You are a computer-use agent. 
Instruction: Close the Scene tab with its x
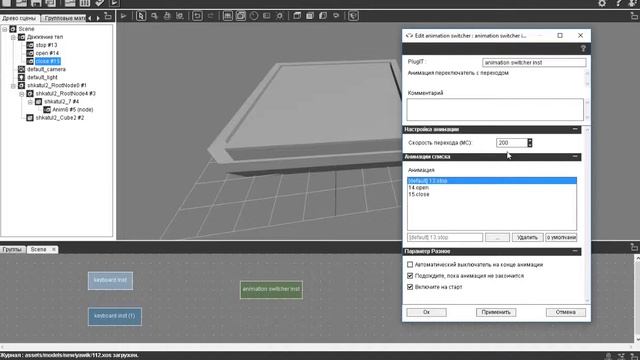tap(53, 249)
